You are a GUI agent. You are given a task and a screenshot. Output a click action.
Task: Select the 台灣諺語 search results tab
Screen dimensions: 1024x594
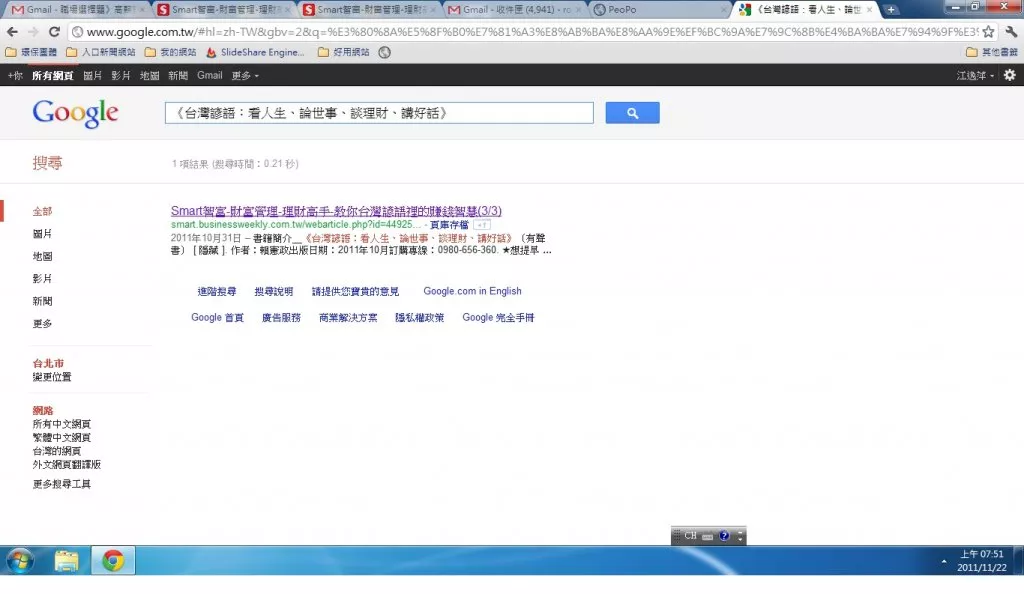coord(806,10)
